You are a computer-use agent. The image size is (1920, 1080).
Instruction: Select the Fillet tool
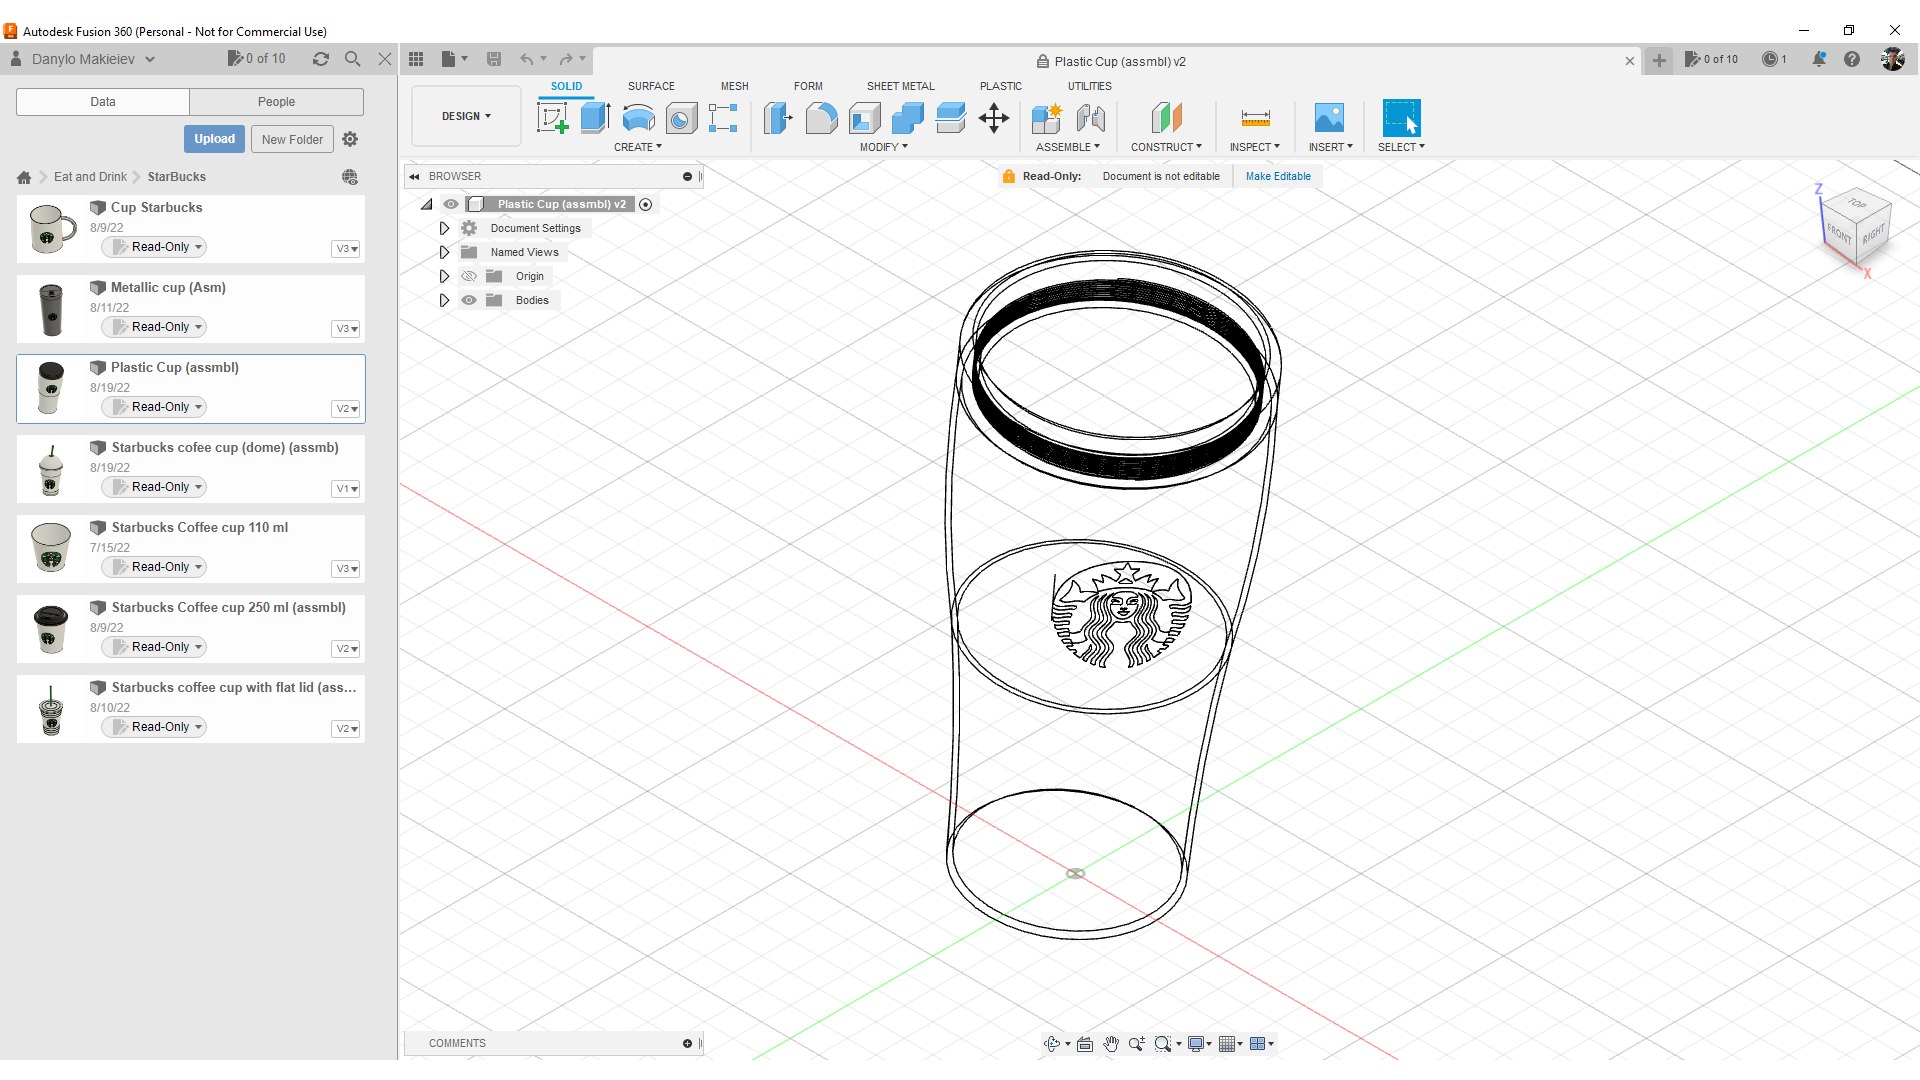[x=821, y=118]
